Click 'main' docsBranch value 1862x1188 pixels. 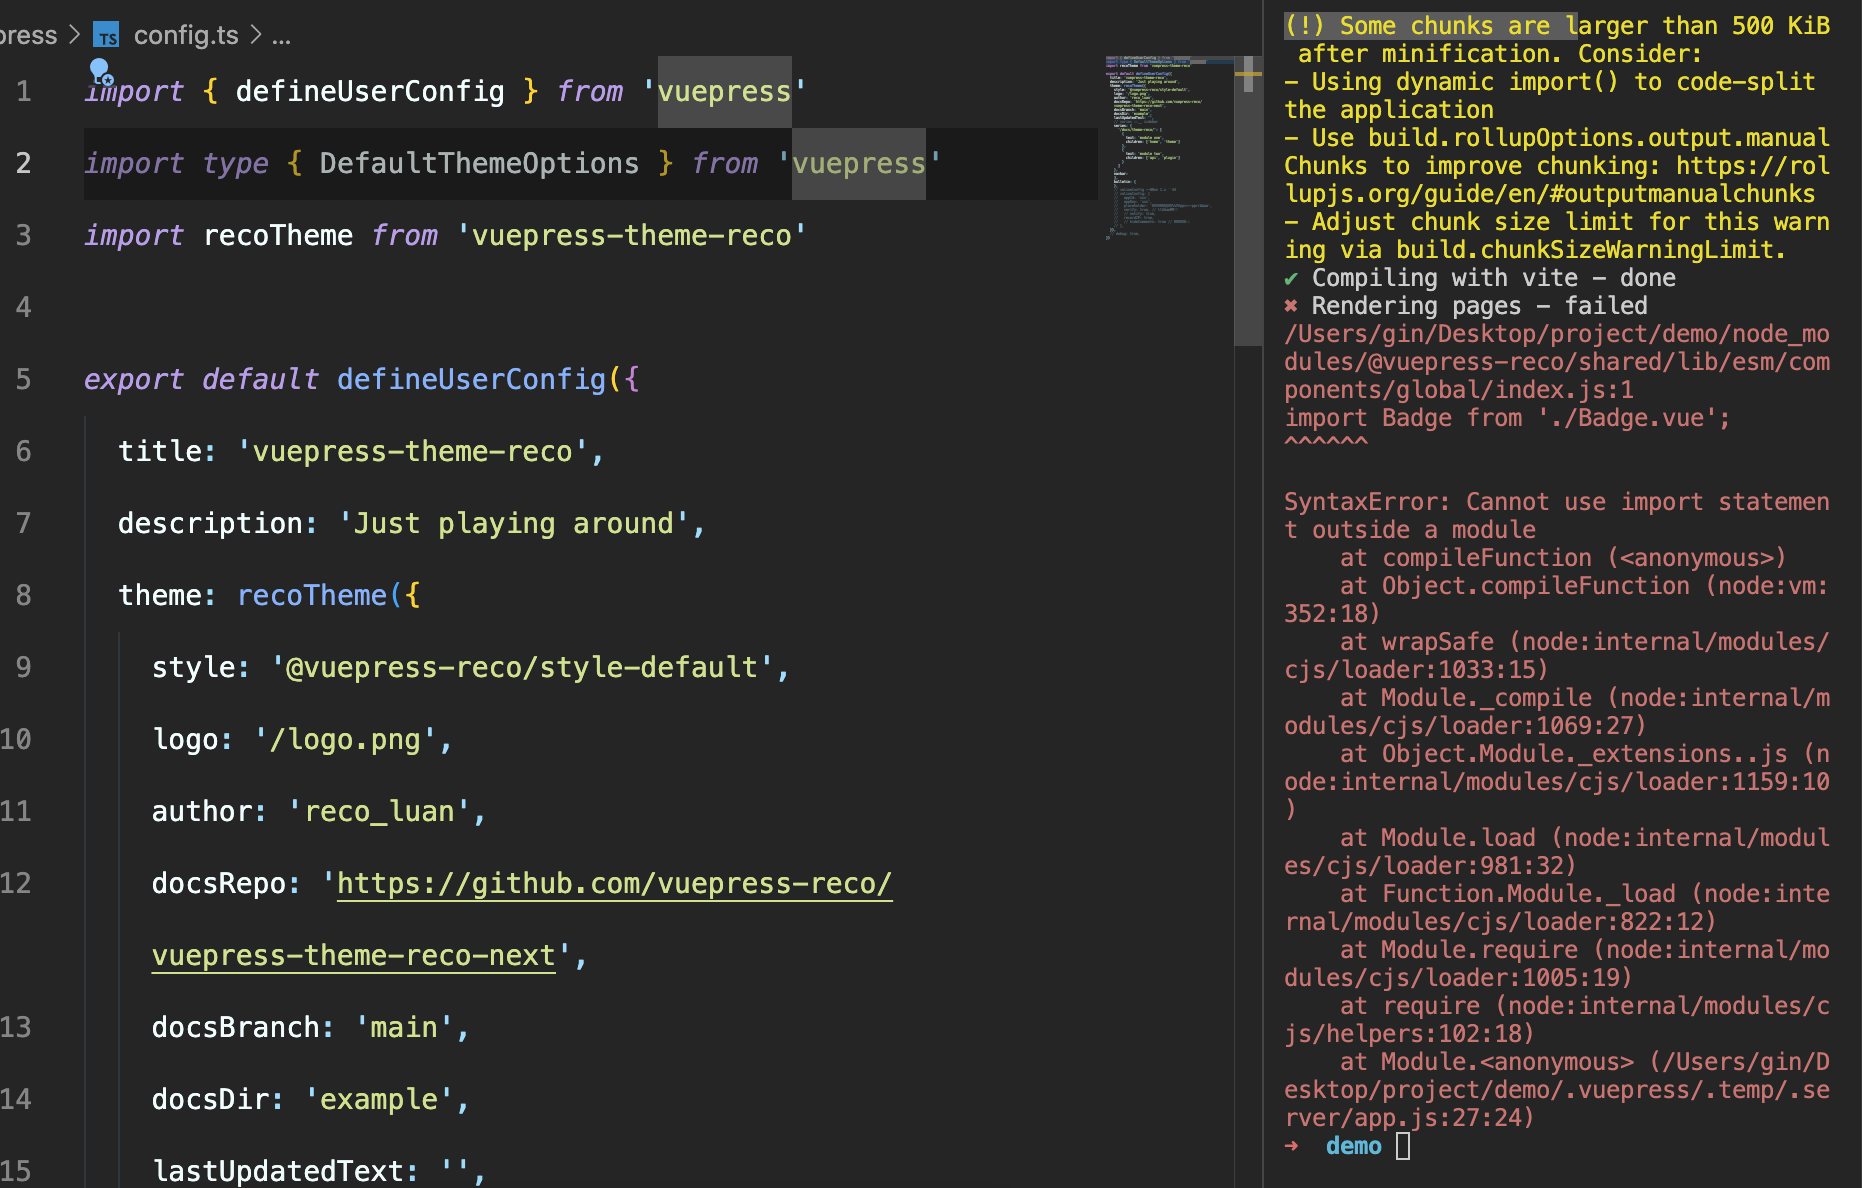404,1028
